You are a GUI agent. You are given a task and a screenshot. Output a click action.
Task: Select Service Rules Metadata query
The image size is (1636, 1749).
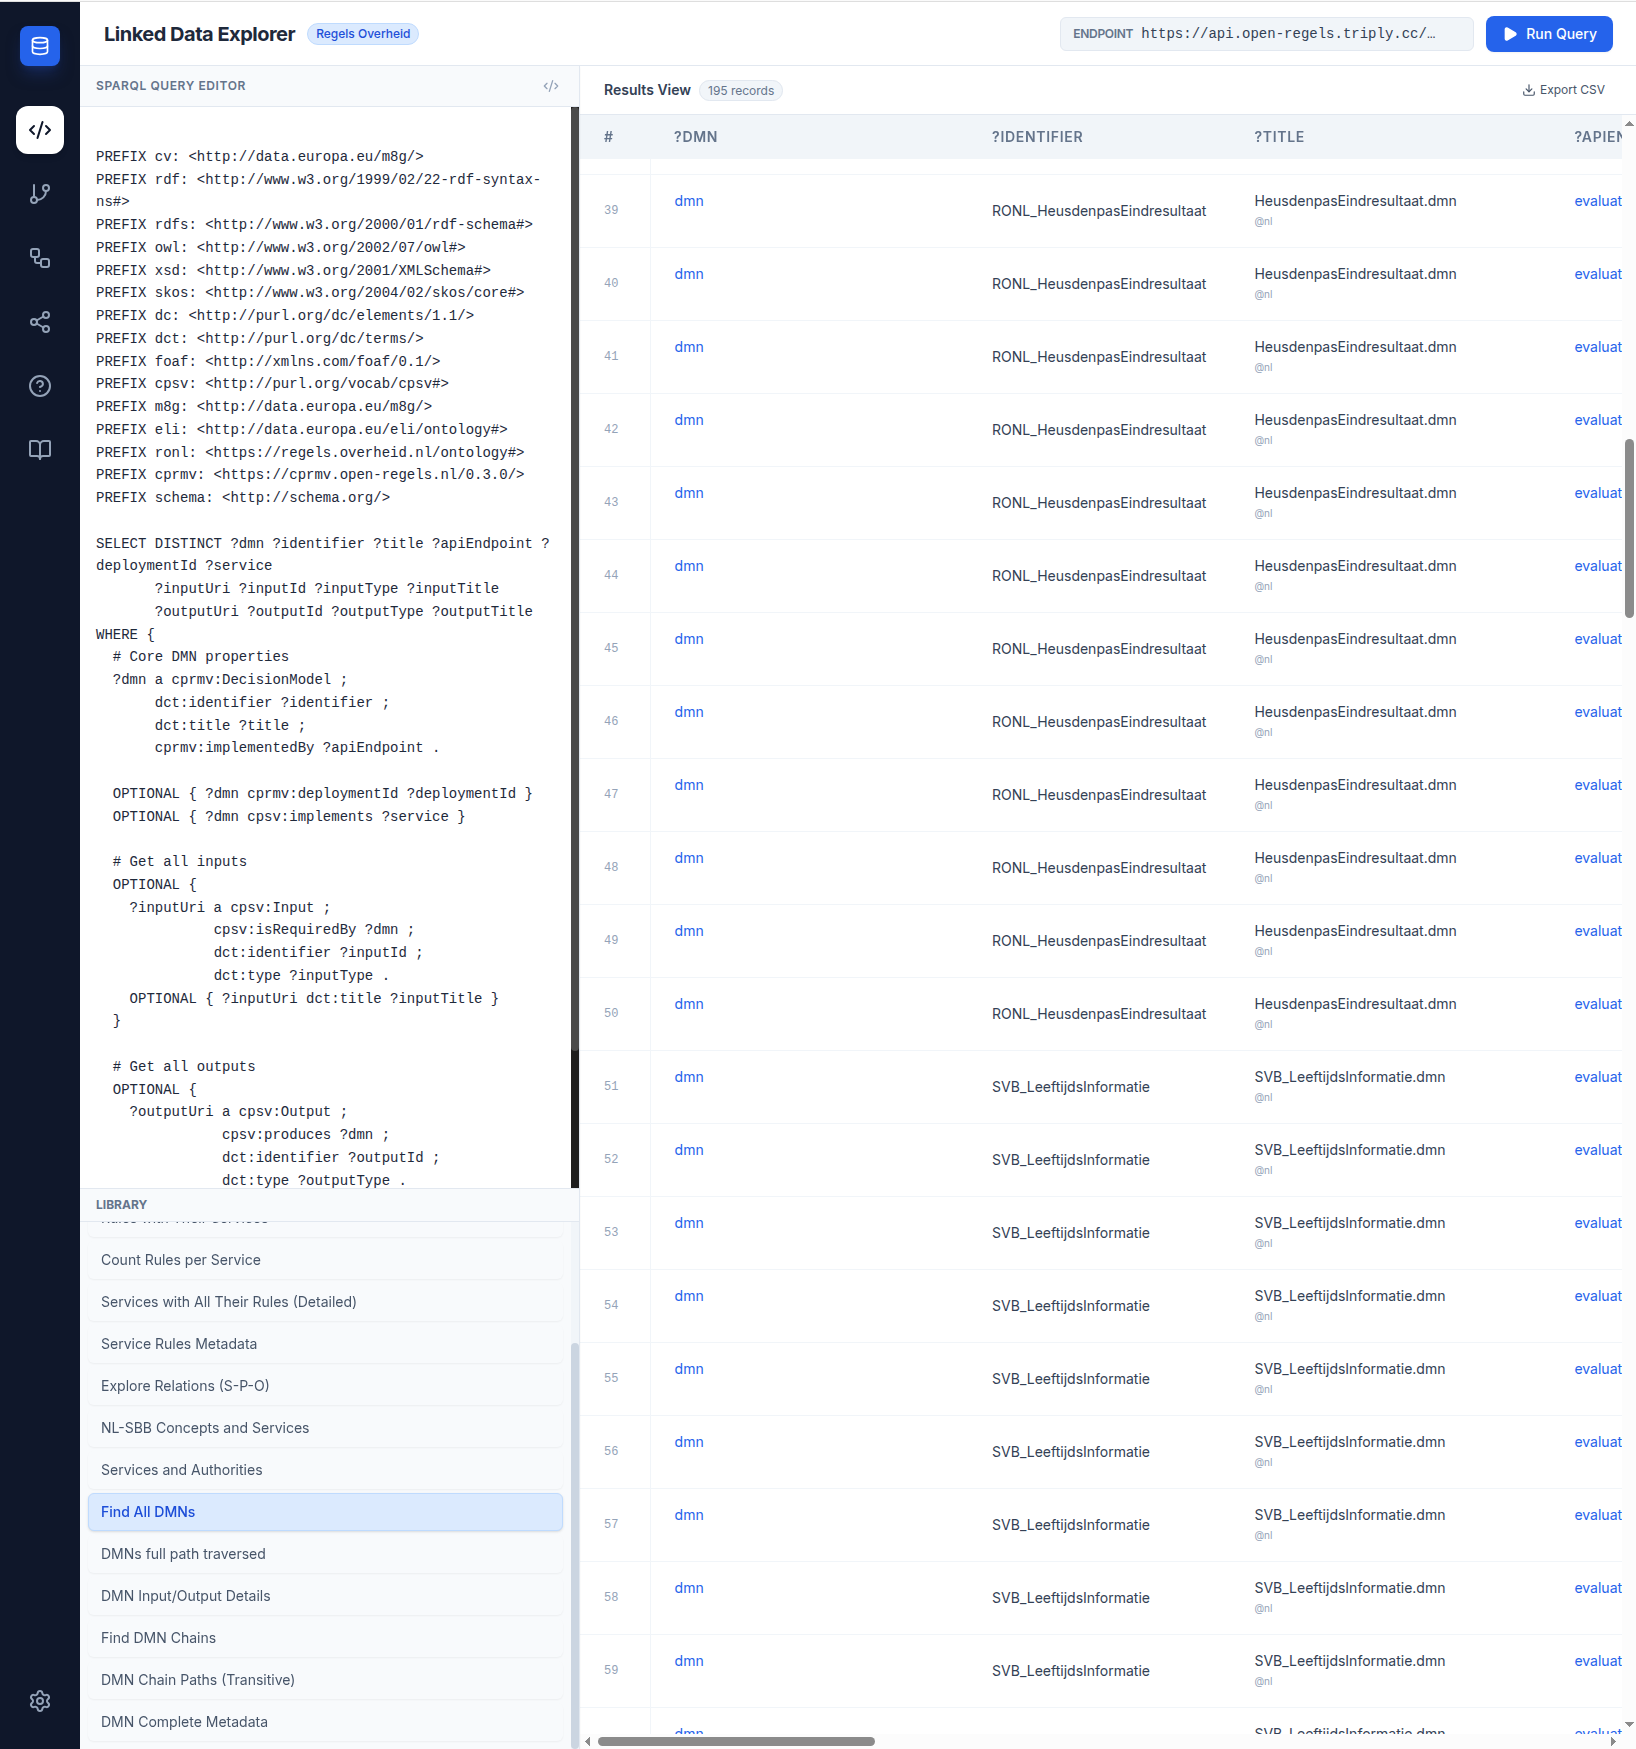[325, 1344]
